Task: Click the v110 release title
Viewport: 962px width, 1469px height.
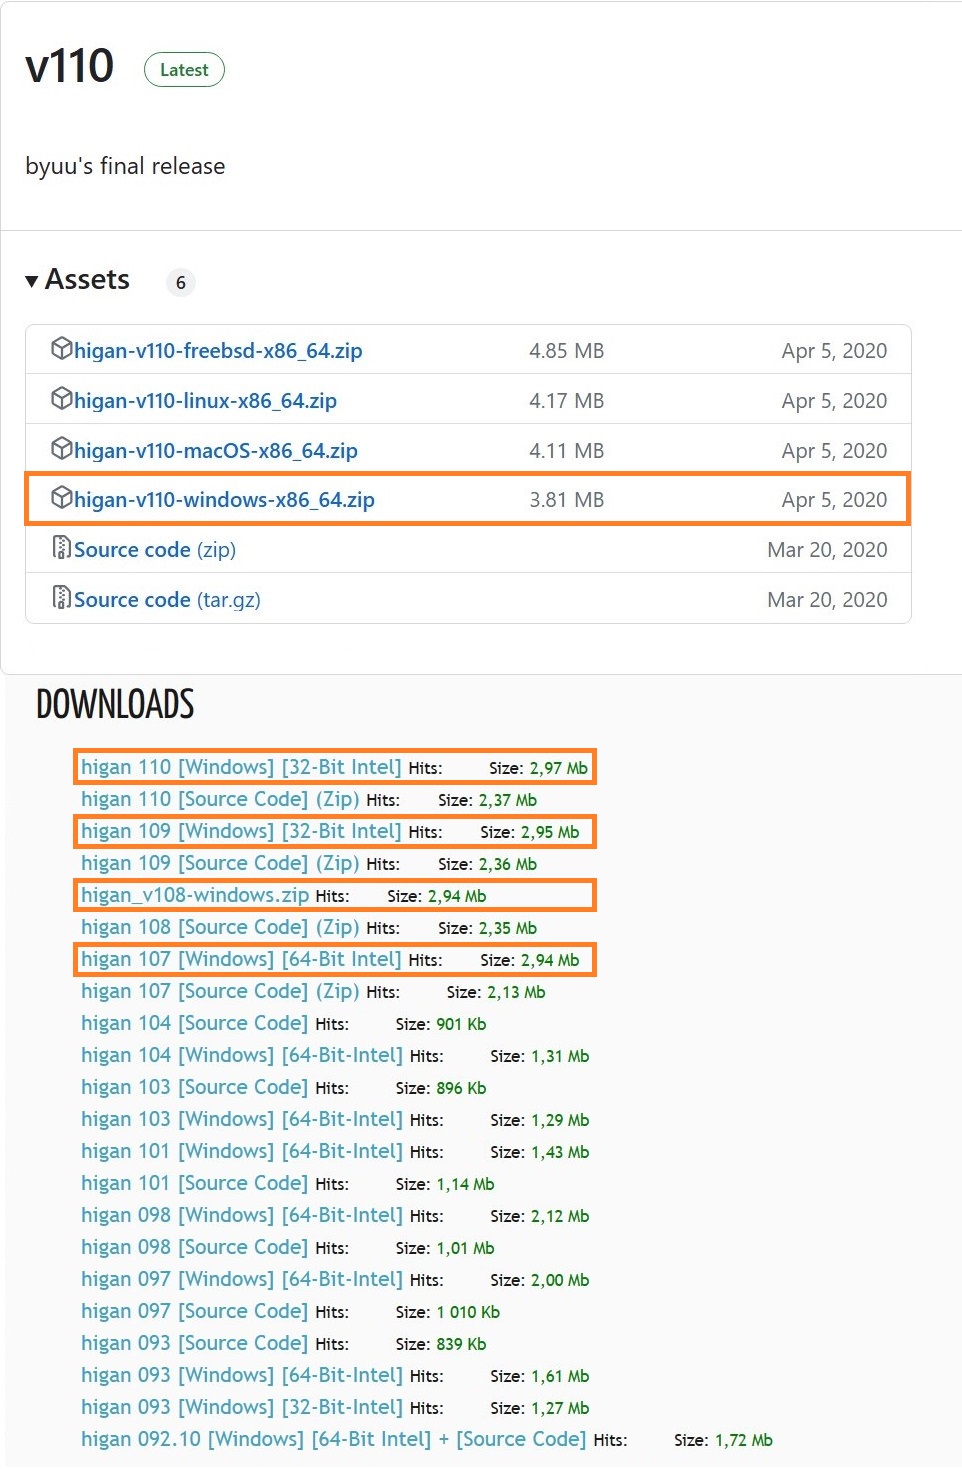Action: pos(69,66)
